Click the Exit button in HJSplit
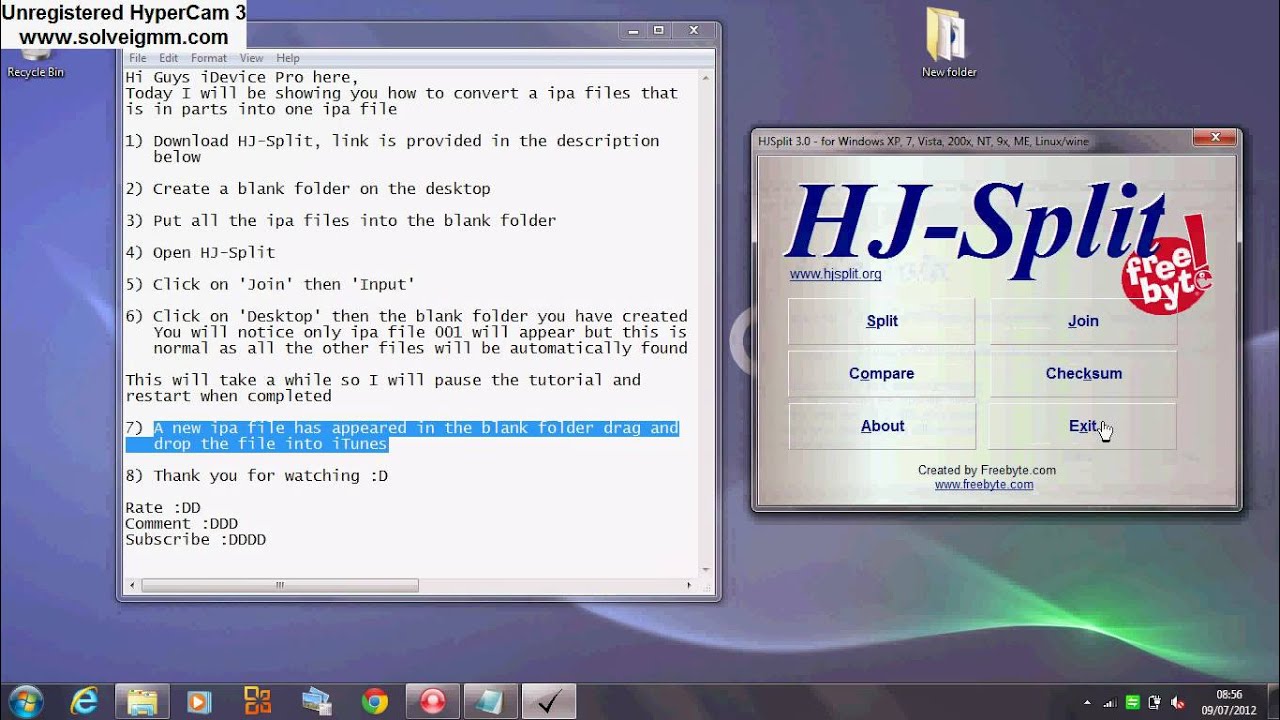This screenshot has height=720, width=1280. pos(1083,426)
